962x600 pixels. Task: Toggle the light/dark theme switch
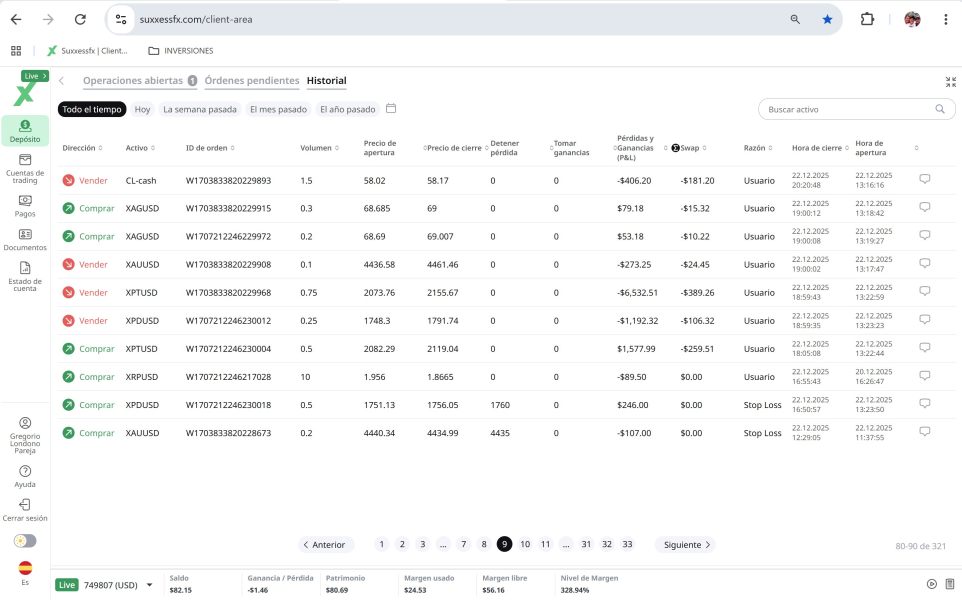[25, 541]
